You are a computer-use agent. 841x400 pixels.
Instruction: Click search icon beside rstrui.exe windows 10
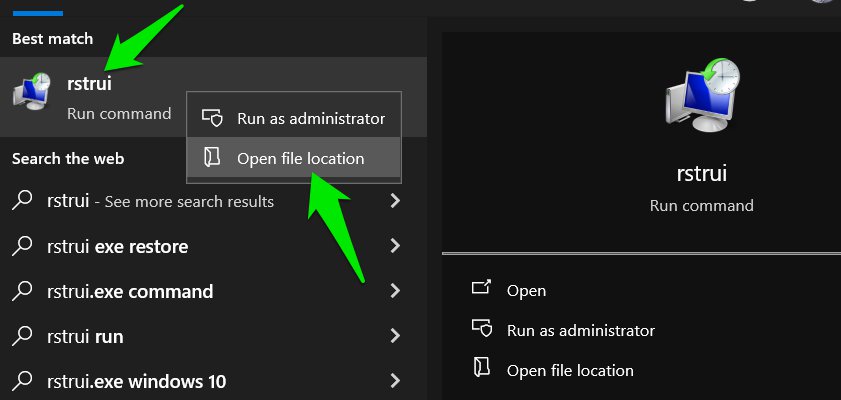coord(23,381)
